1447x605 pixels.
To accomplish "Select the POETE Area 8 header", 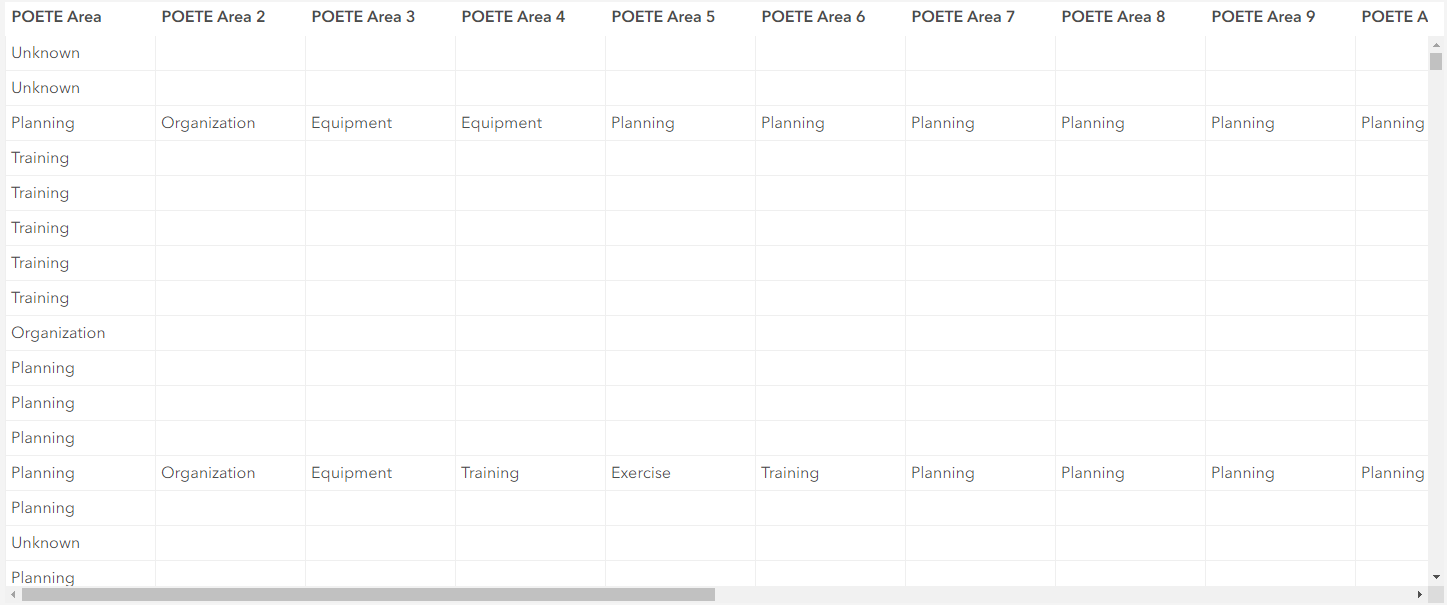I will (1113, 17).
